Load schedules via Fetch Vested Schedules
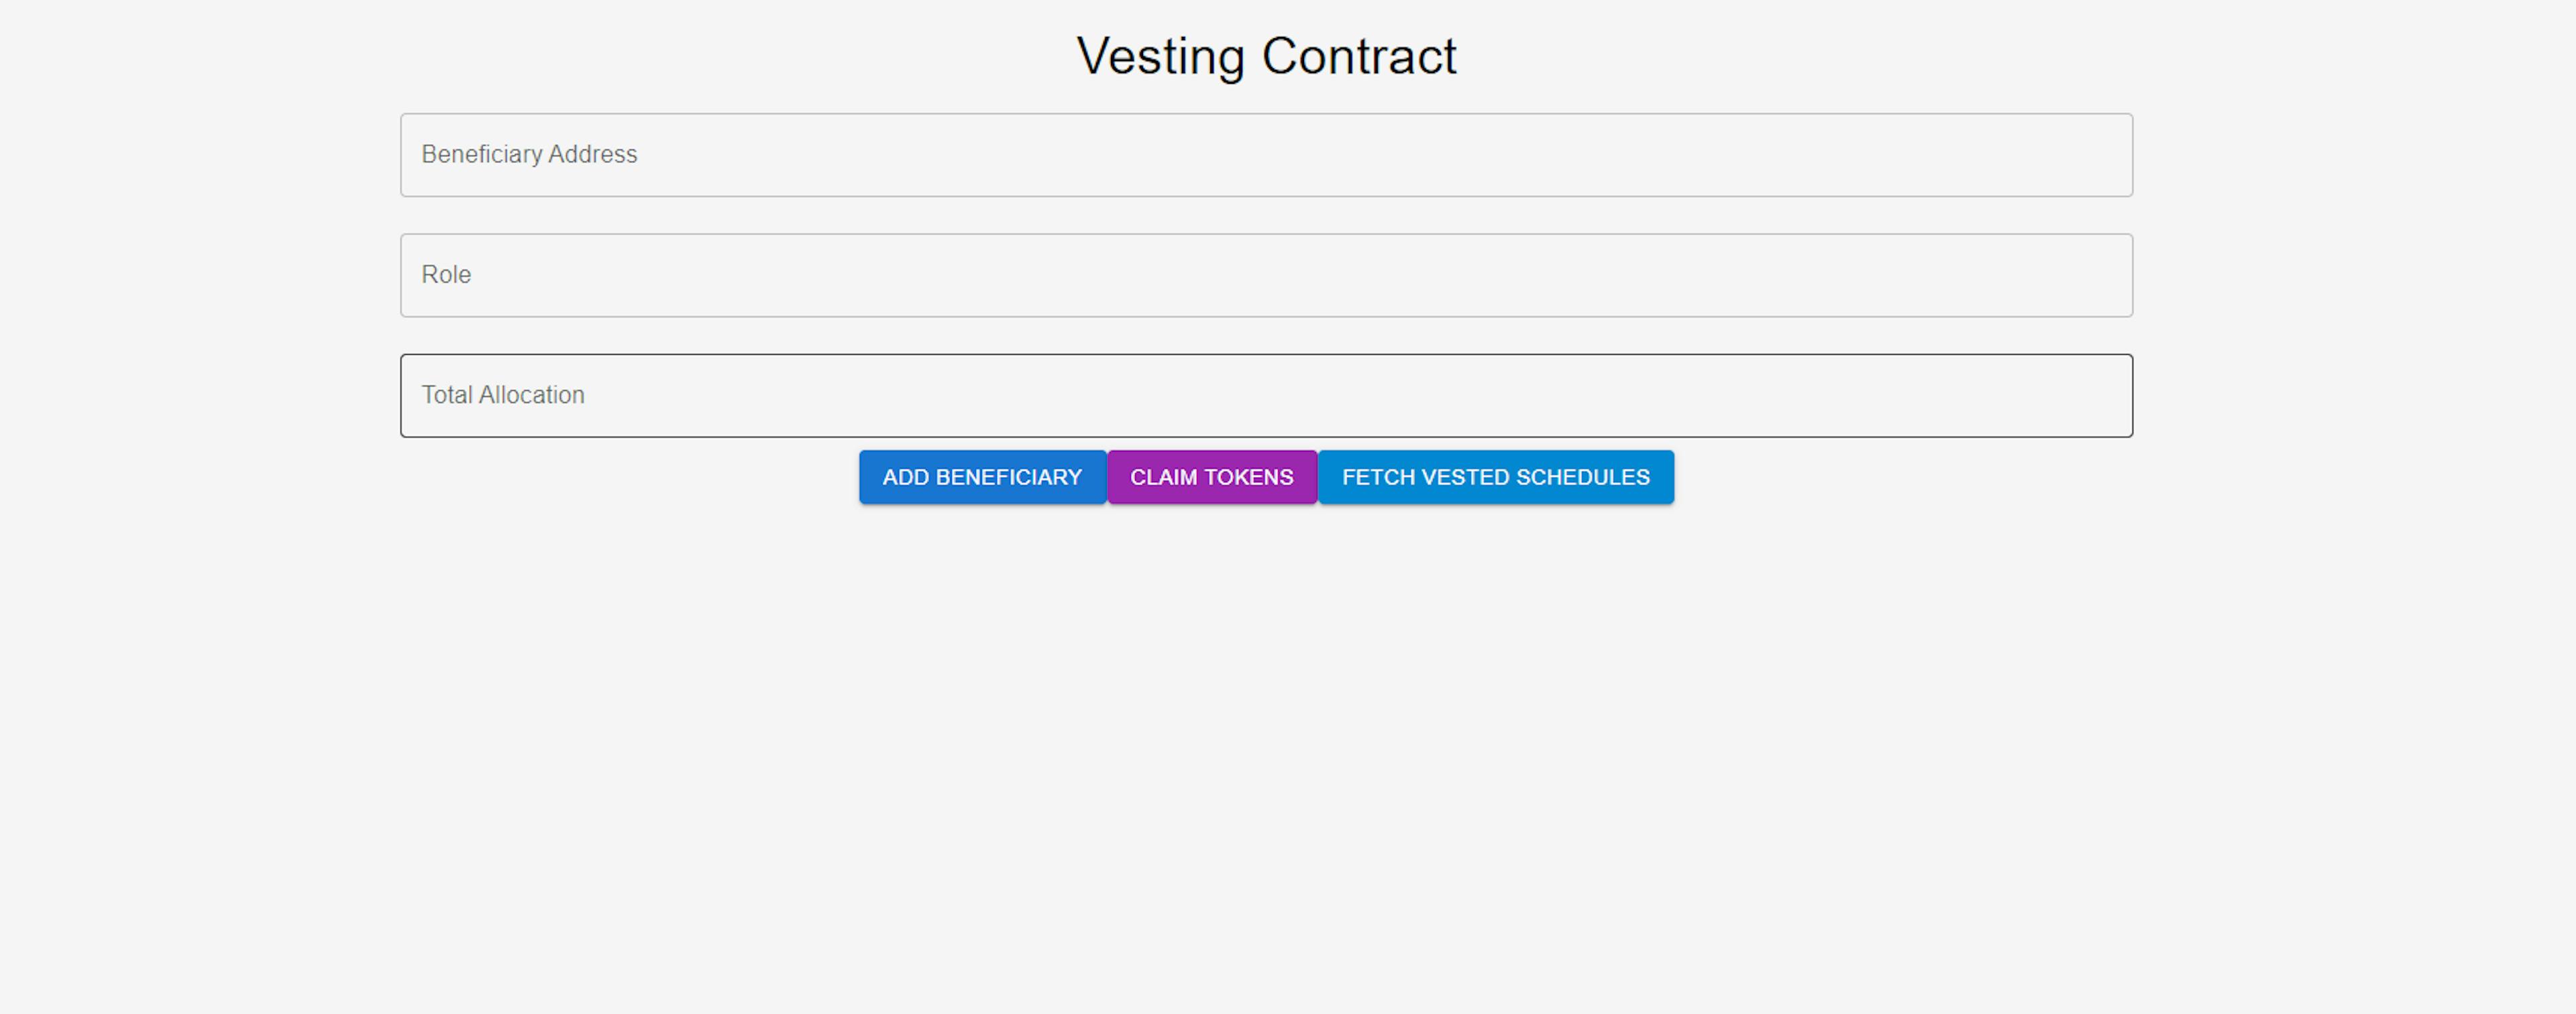Screen dimensions: 2576x1014 pyautogui.click(x=1495, y=477)
